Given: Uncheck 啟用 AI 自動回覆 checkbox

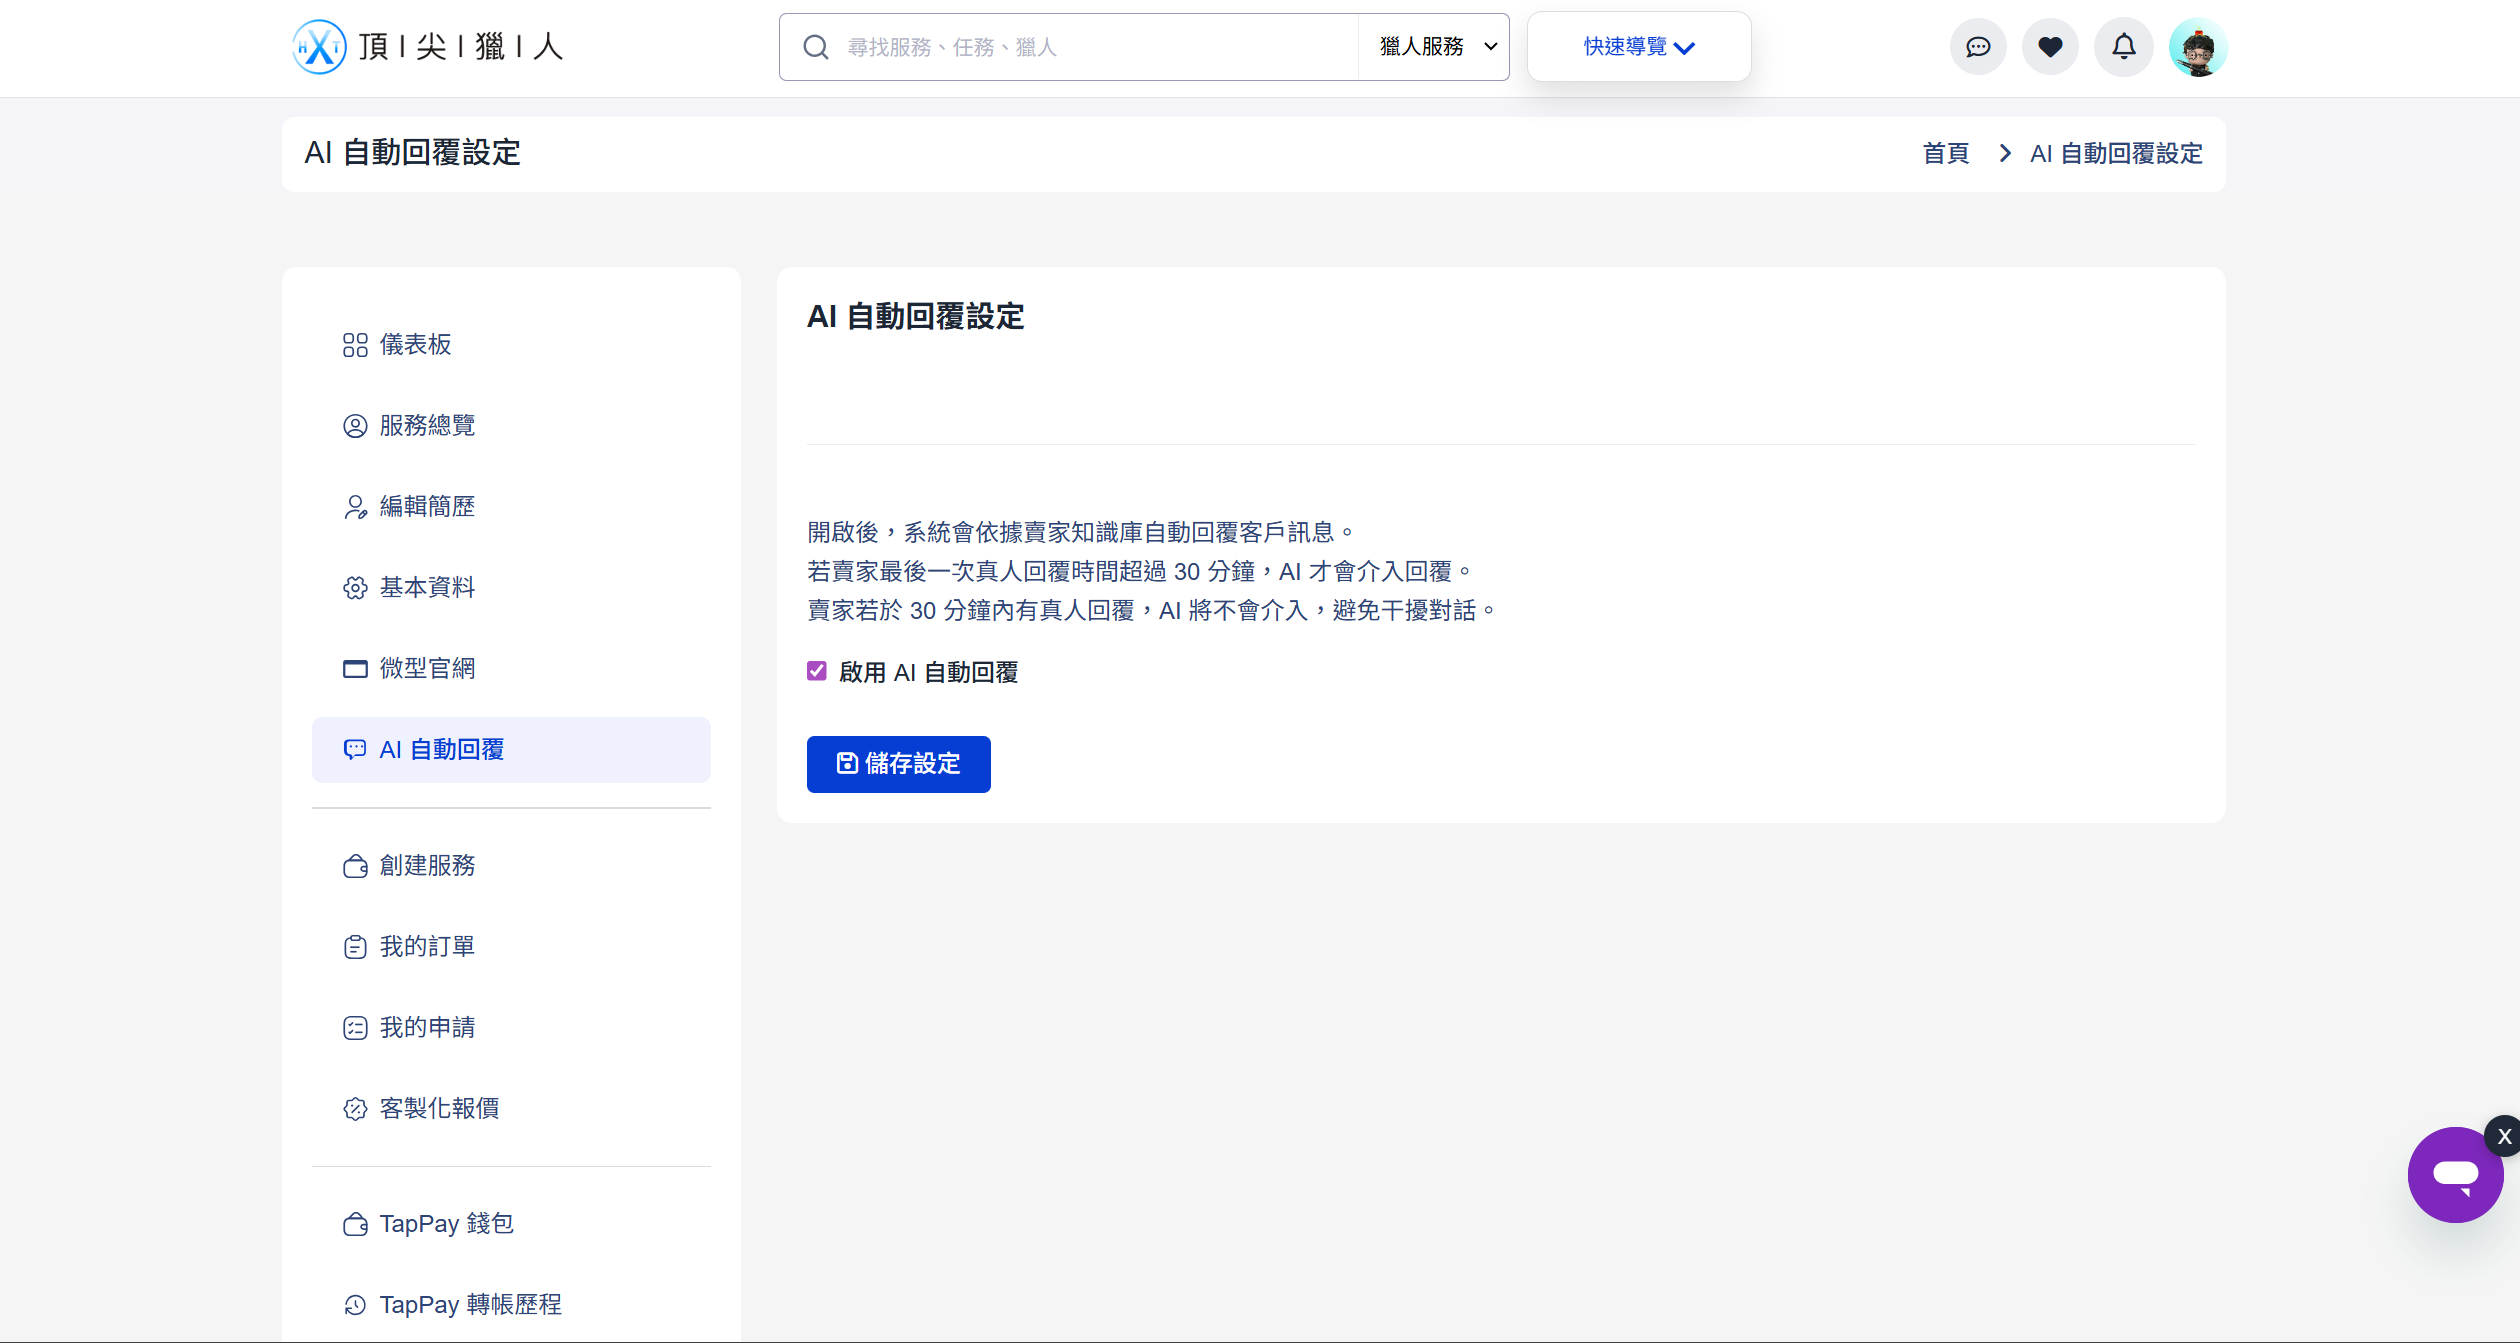Looking at the screenshot, I should (x=817, y=671).
